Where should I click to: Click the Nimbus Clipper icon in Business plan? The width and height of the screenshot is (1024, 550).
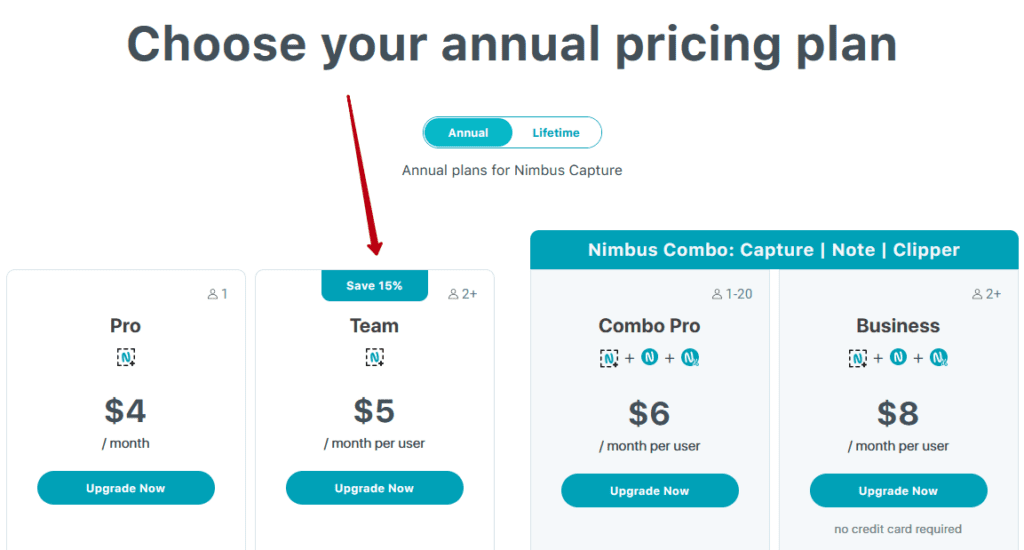939,357
